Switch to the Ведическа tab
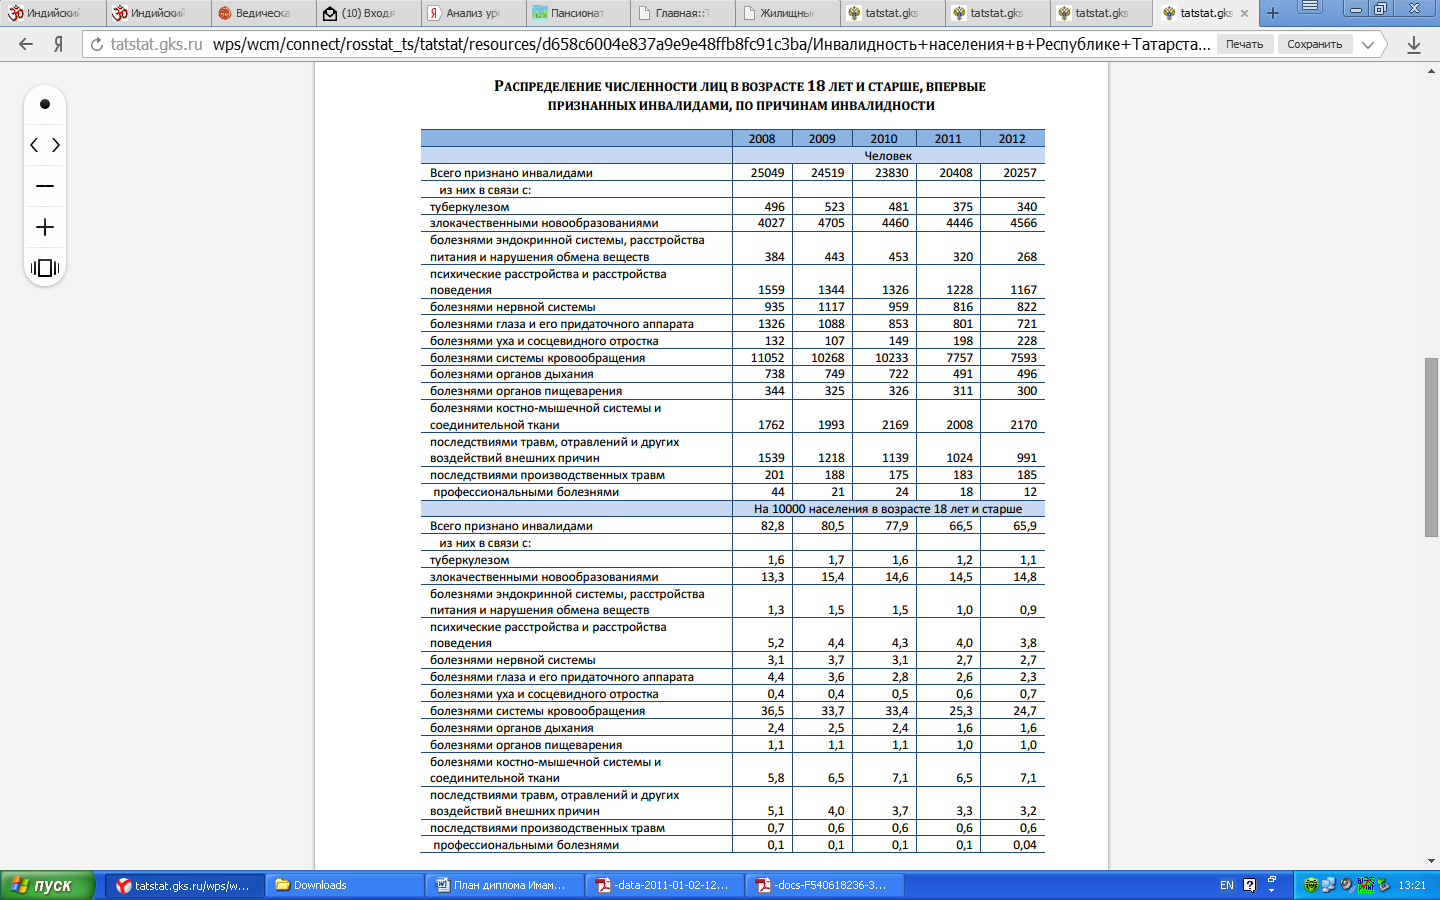Image resolution: width=1440 pixels, height=900 pixels. point(265,13)
